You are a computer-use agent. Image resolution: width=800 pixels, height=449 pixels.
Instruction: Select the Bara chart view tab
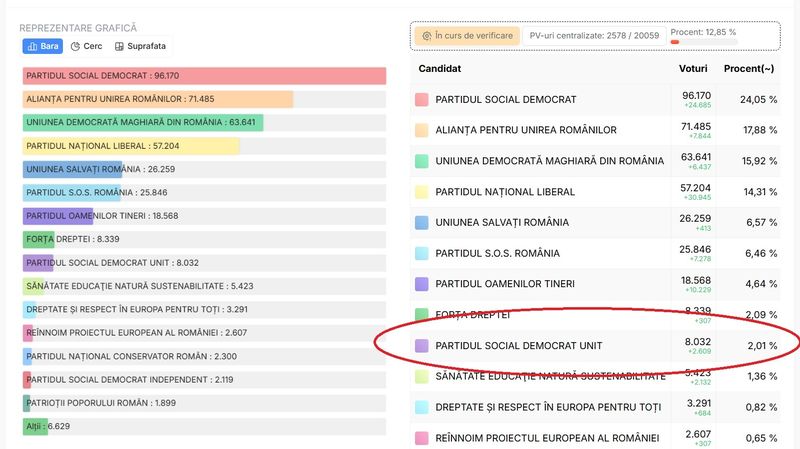pyautogui.click(x=43, y=46)
